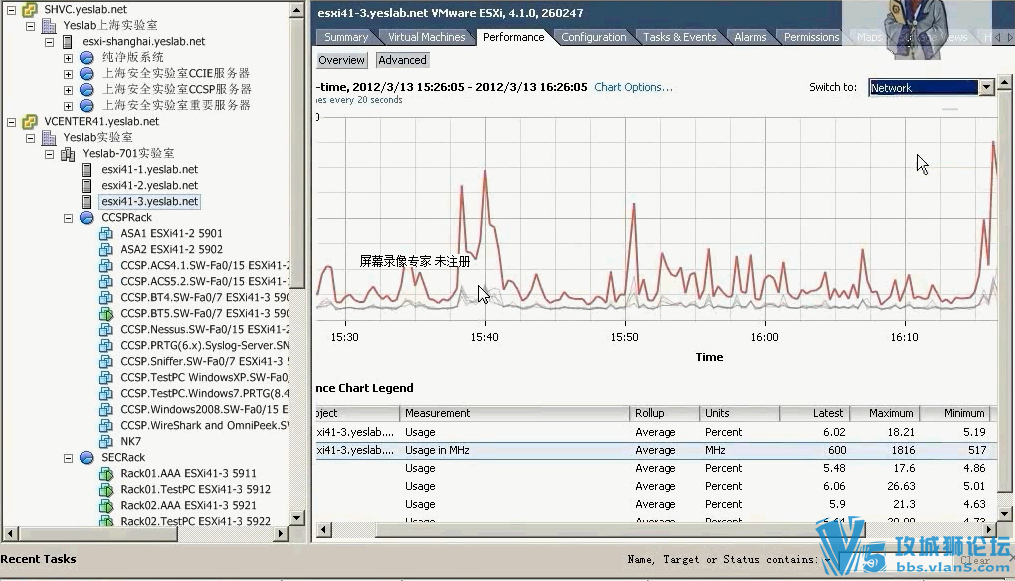Click the CCSPRack resource pool icon
This screenshot has width=1015, height=581.
click(87, 218)
